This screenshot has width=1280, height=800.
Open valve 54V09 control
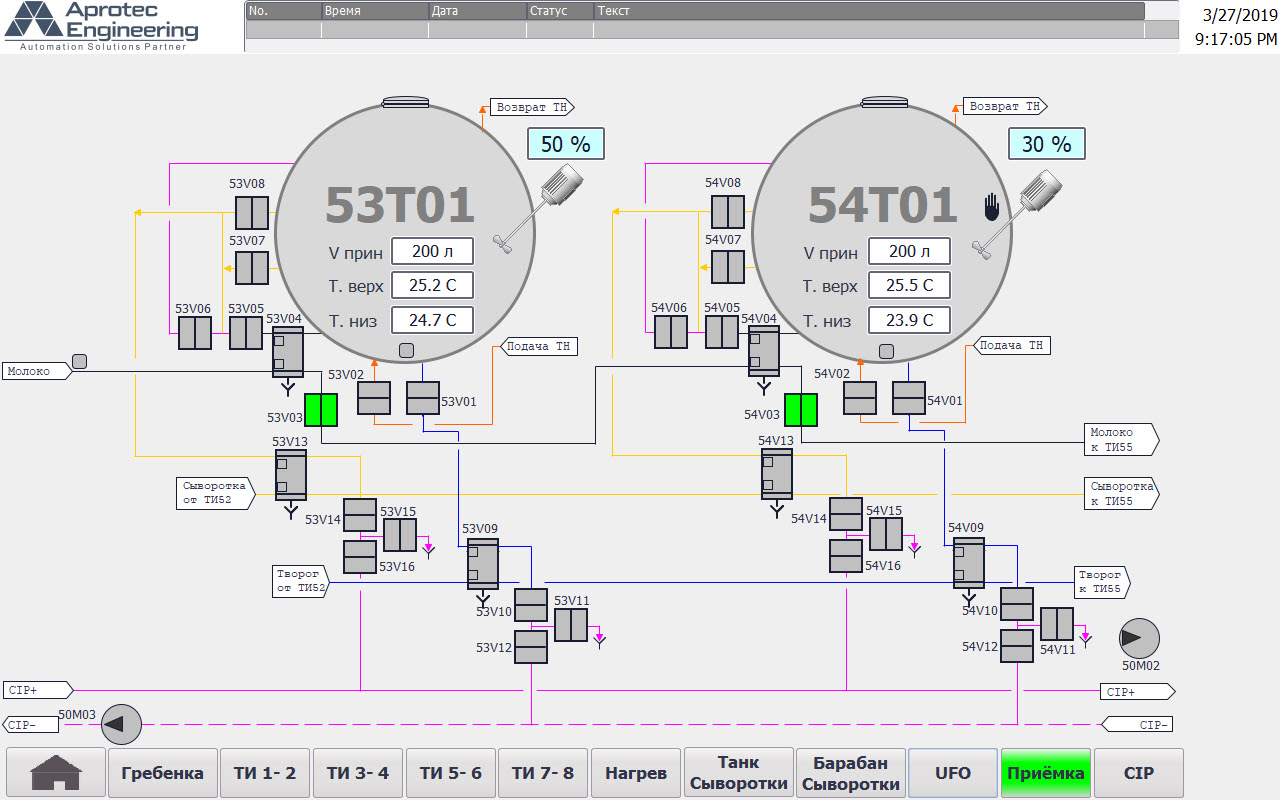968,563
